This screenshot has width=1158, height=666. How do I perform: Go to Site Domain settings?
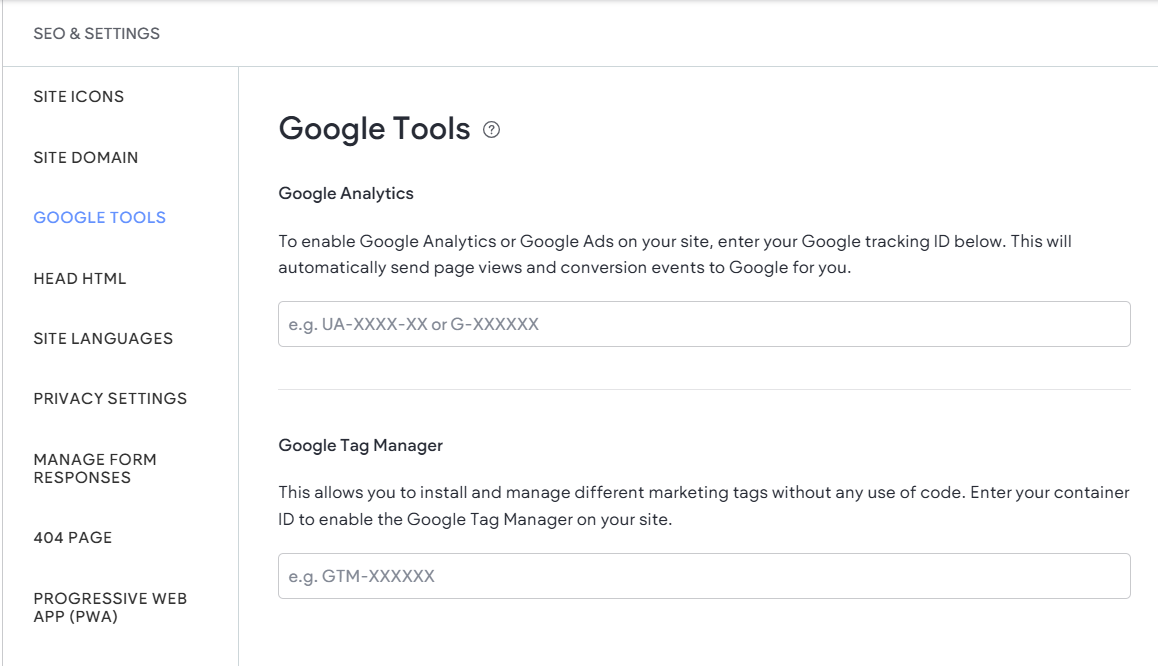pos(86,157)
